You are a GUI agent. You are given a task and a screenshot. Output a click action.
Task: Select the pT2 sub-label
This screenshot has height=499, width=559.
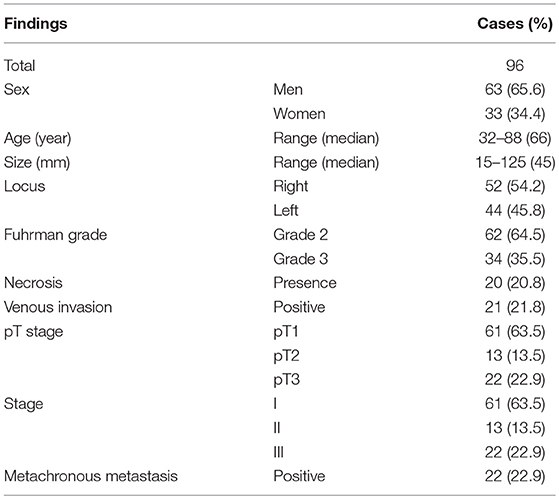(x=286, y=356)
